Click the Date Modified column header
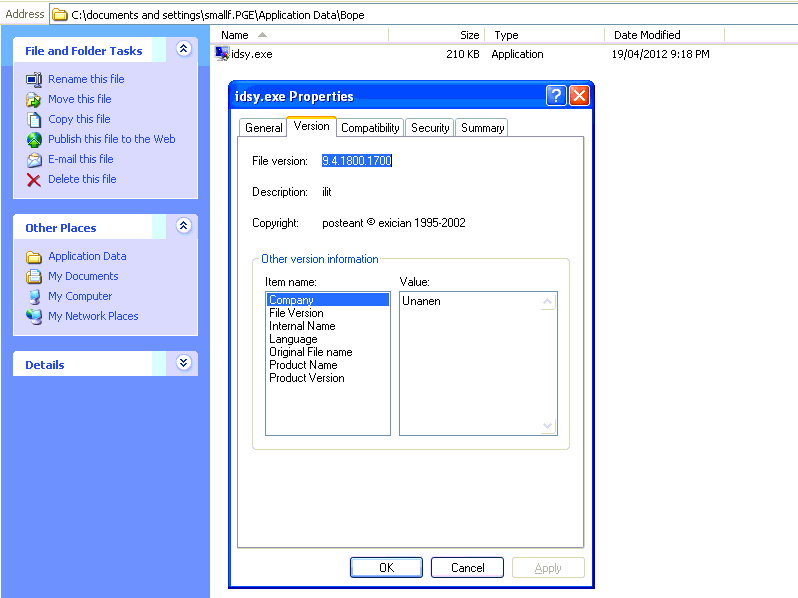 [665, 35]
